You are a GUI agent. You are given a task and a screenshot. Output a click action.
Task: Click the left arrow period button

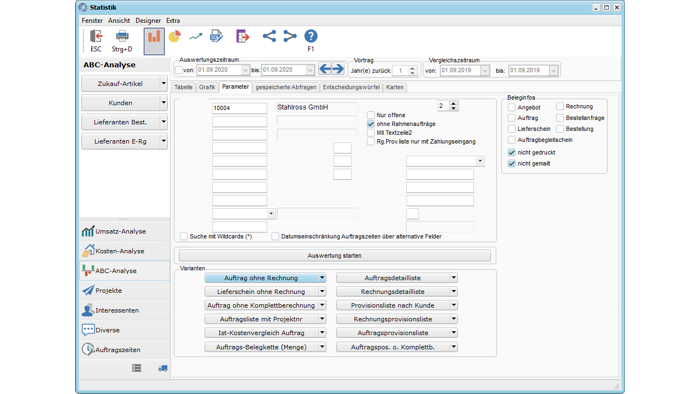point(325,69)
